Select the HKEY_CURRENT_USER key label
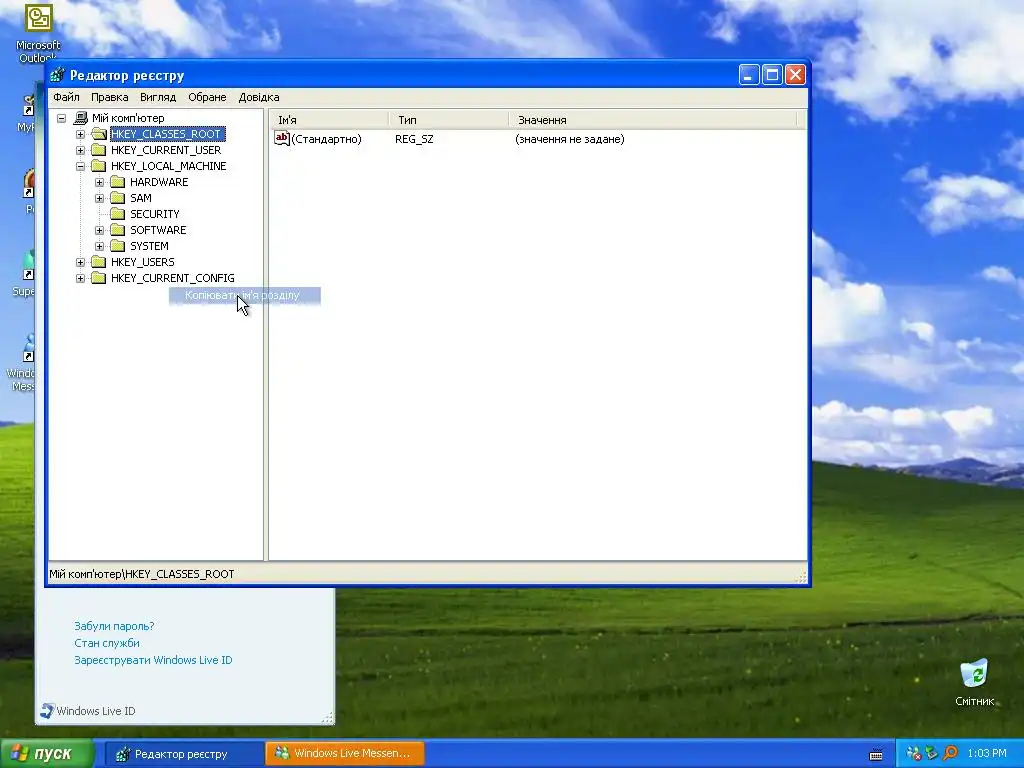This screenshot has height=768, width=1024. (x=166, y=150)
